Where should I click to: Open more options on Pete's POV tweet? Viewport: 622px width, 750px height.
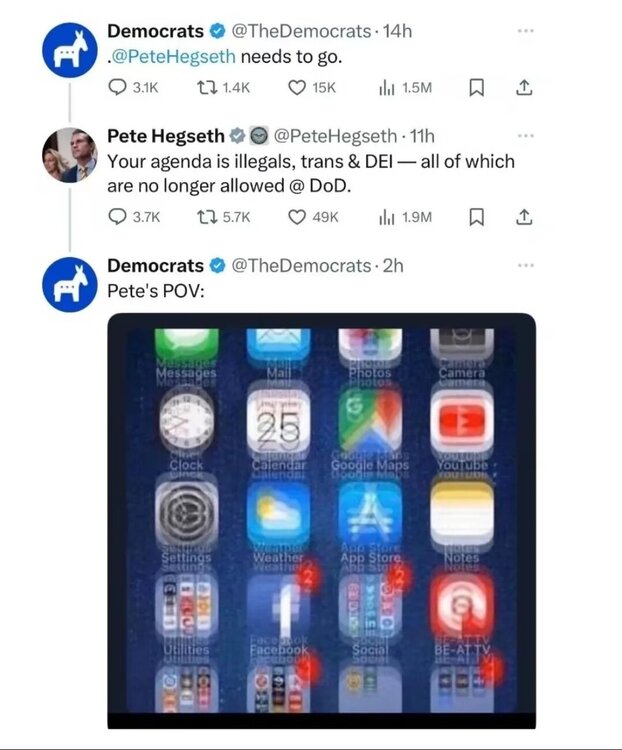(525, 265)
